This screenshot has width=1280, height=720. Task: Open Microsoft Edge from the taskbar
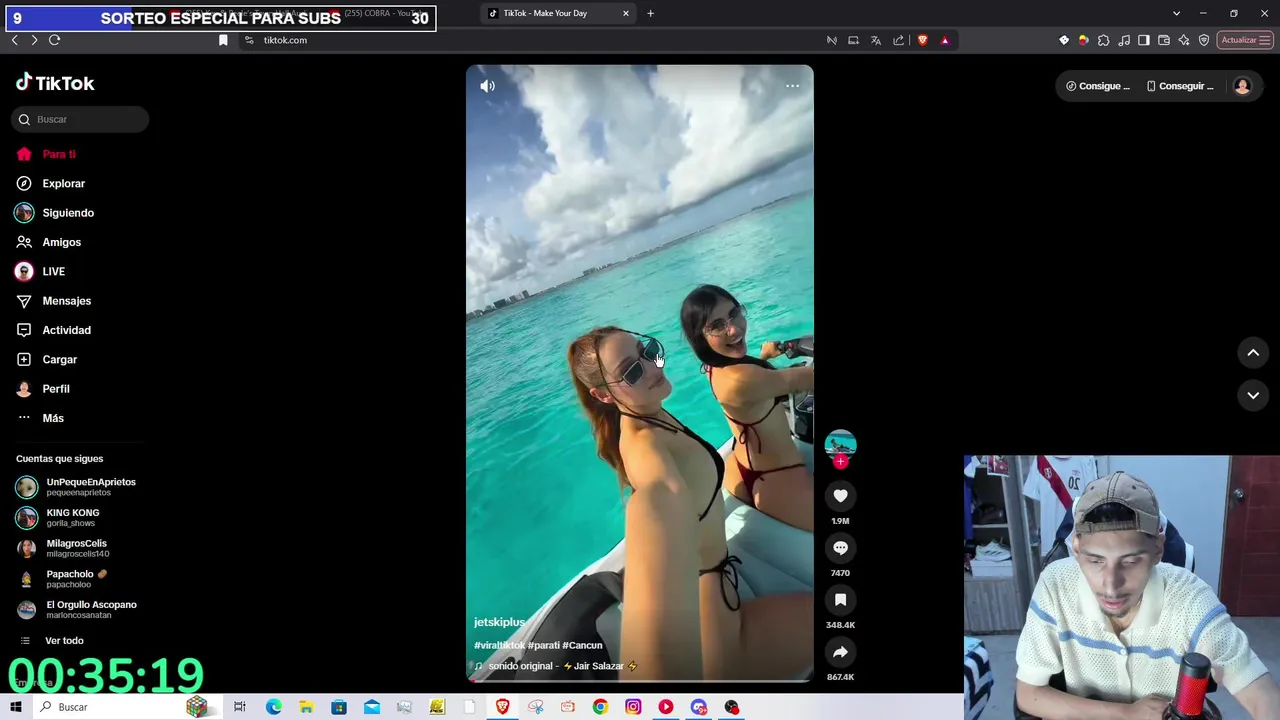point(273,707)
